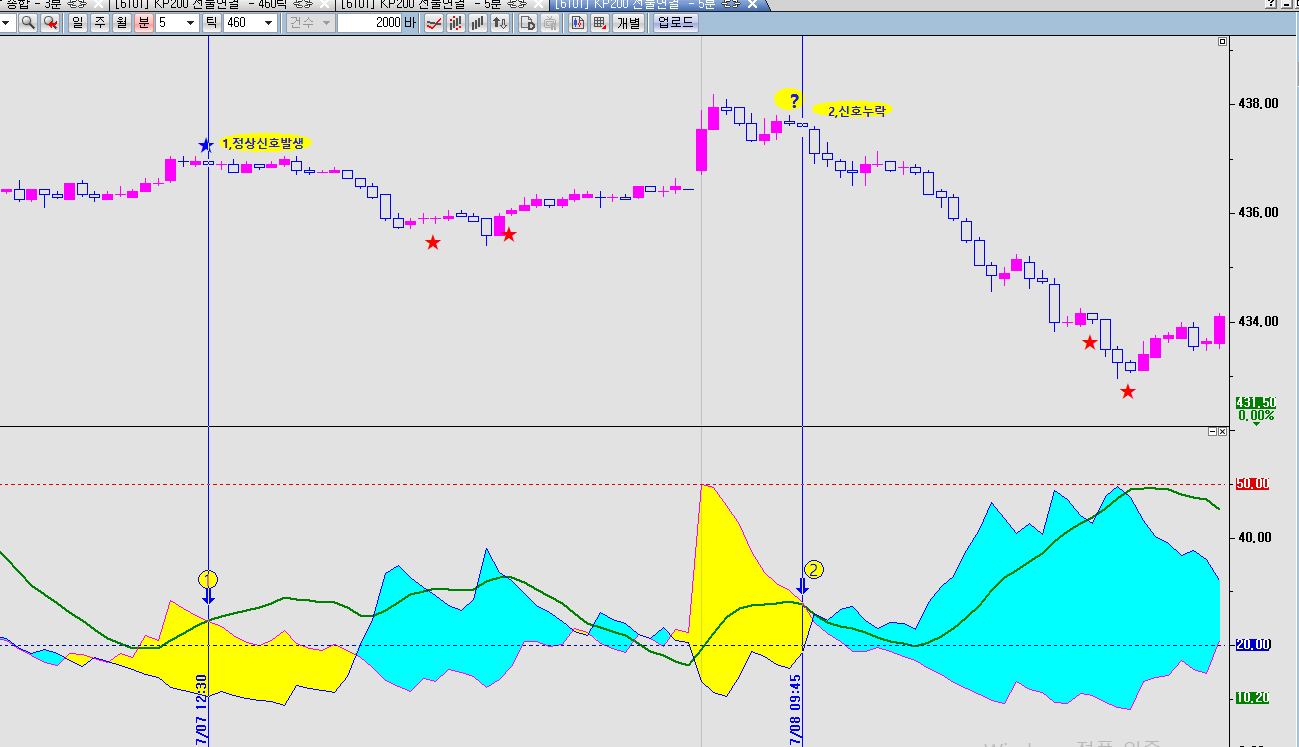This screenshot has height=747, width=1299.
Task: Toggle the 일 (daily) period button
Action: [78, 23]
